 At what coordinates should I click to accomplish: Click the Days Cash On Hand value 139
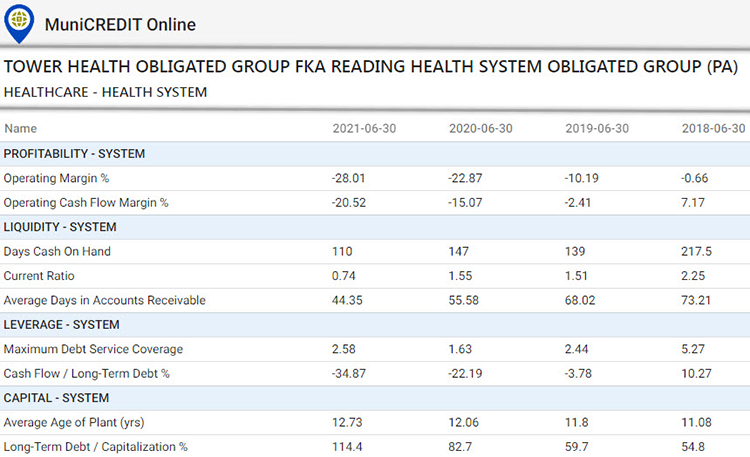point(575,251)
